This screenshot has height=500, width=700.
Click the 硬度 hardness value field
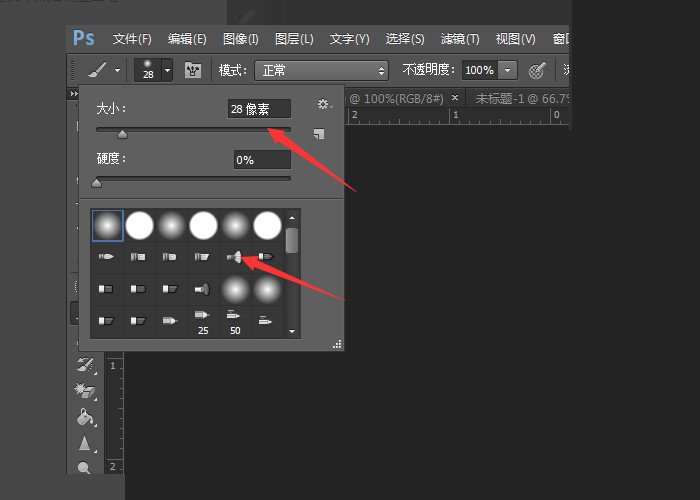(x=261, y=159)
